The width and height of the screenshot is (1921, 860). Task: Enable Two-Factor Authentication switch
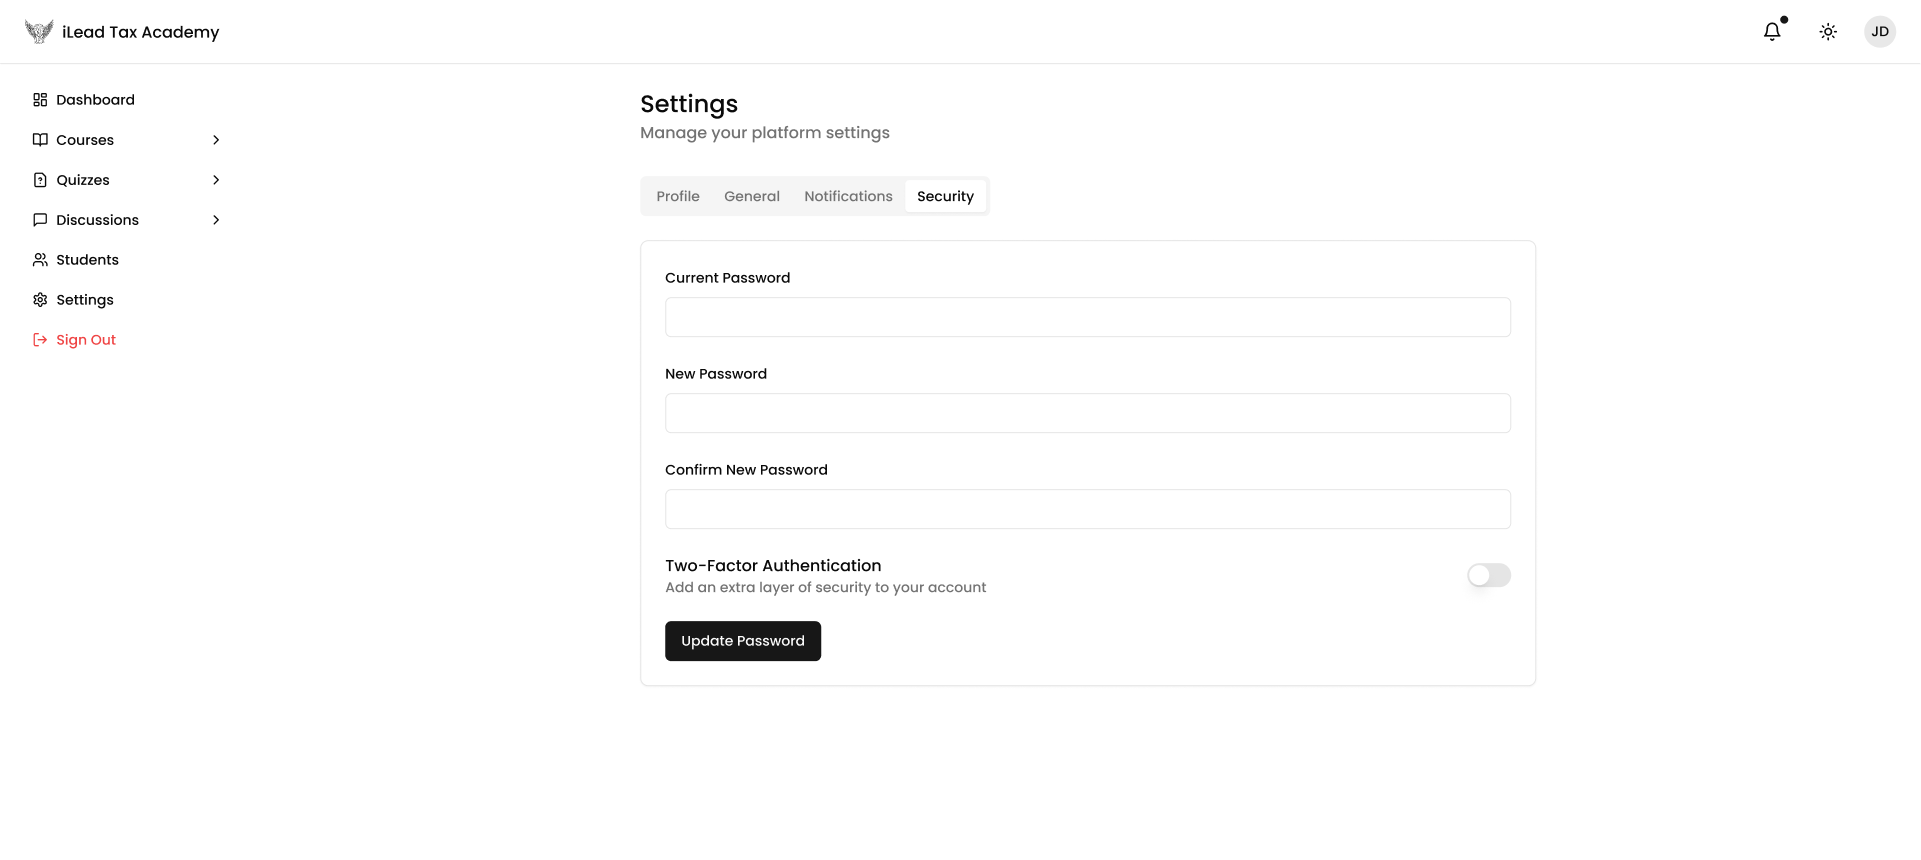tap(1488, 575)
